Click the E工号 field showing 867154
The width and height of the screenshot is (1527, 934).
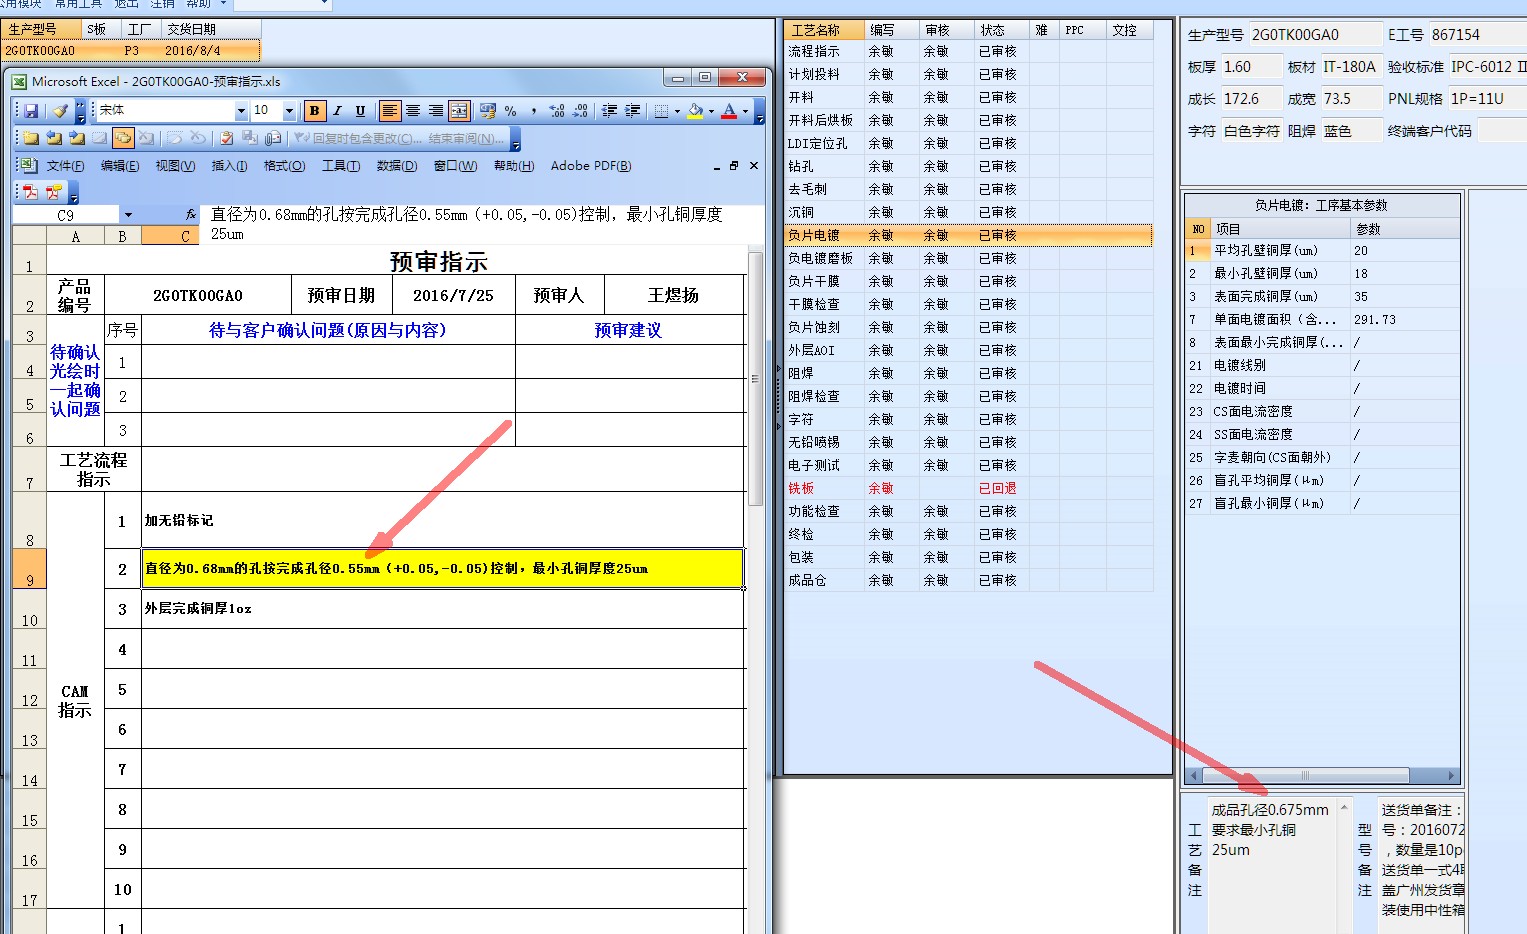[1477, 34]
